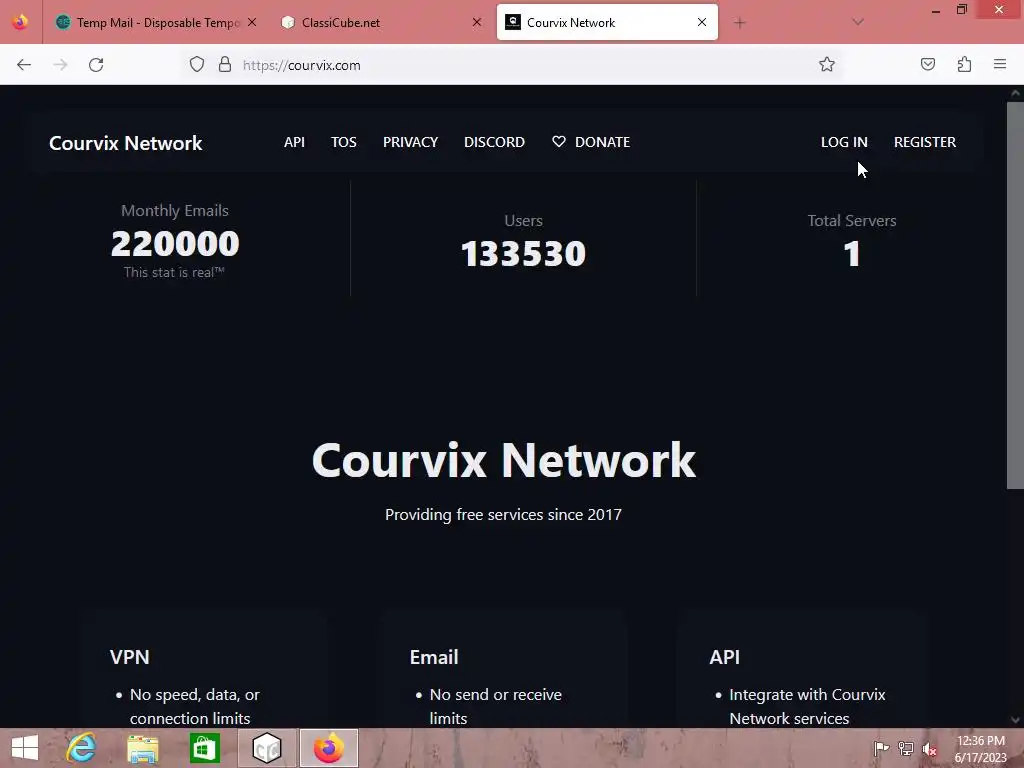This screenshot has width=1024, height=768.
Task: Click 'Providing free services since 2017' text
Action: pyautogui.click(x=503, y=515)
